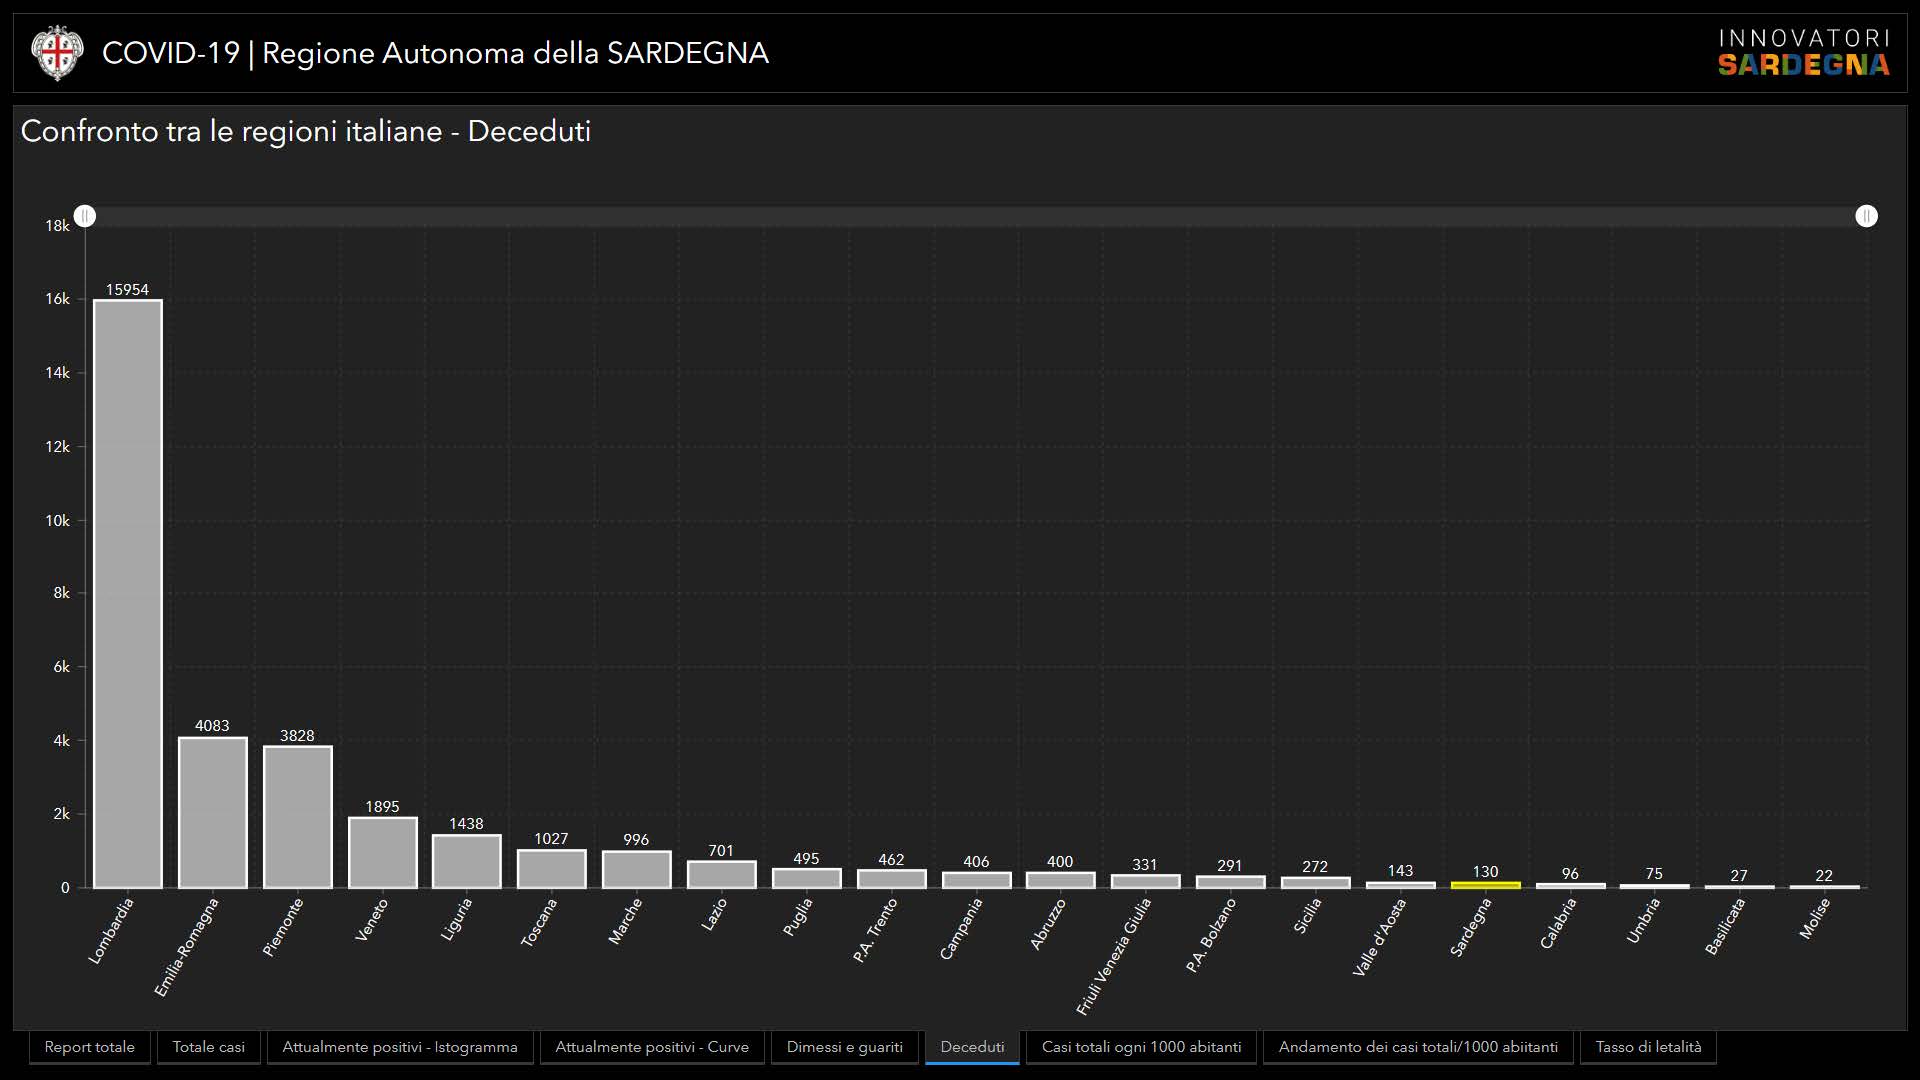The width and height of the screenshot is (1920, 1080).
Task: Open the Report totale tab
Action: pyautogui.click(x=89, y=1047)
